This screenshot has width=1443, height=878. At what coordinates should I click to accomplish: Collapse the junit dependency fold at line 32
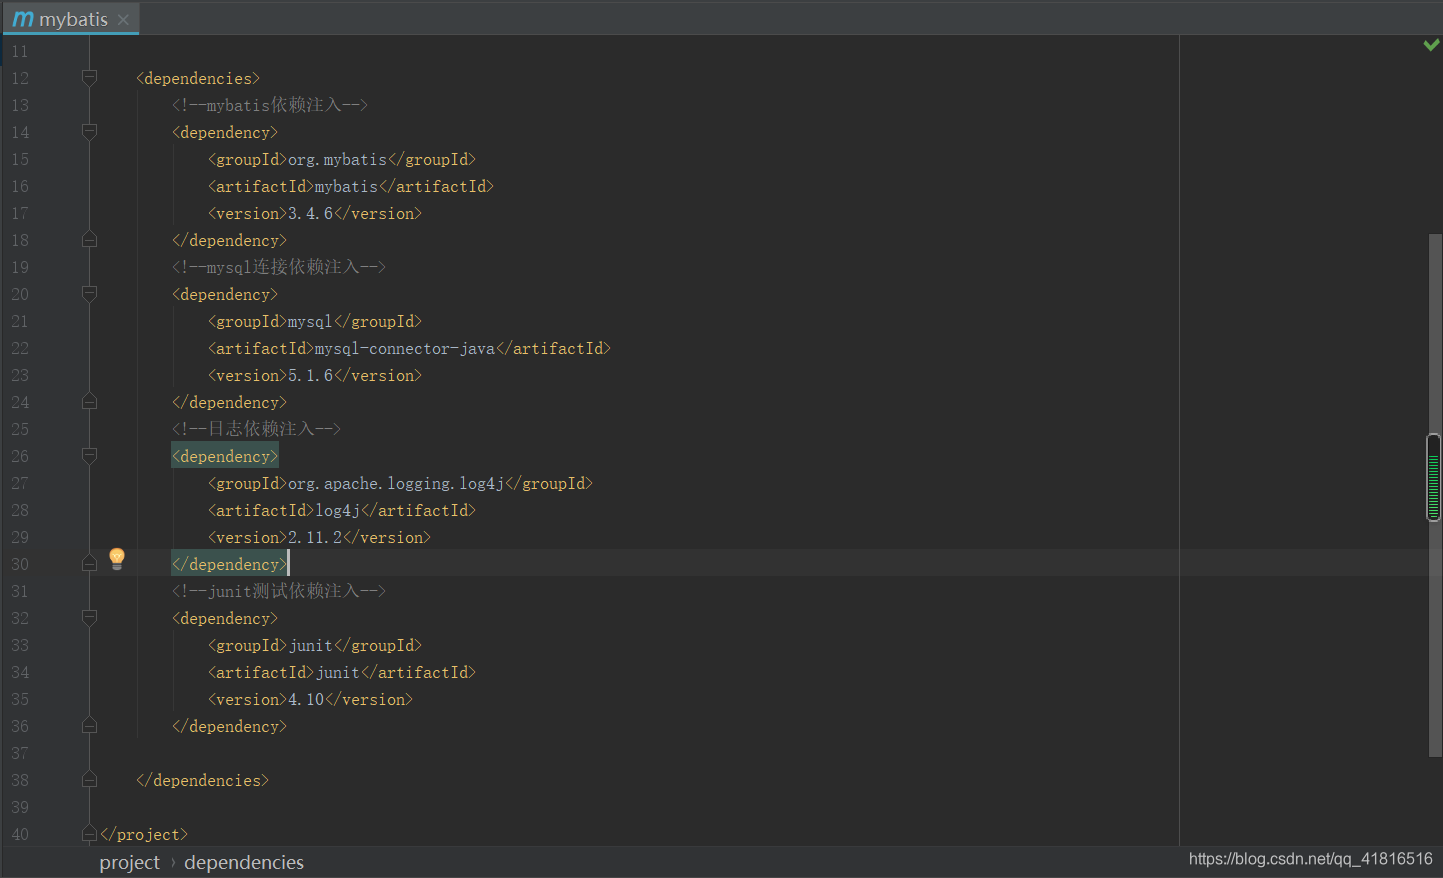[x=89, y=618]
